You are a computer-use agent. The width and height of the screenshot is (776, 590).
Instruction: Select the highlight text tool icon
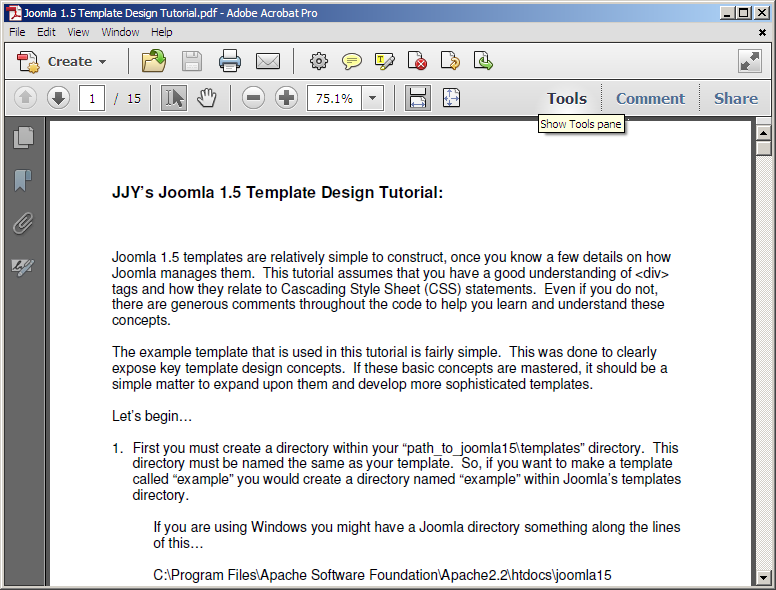click(x=385, y=61)
